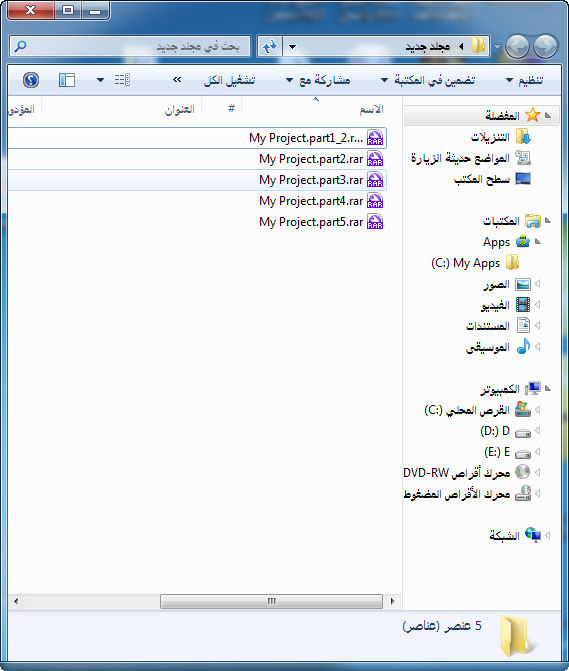Change view with the view icon

pyautogui.click(x=122, y=80)
